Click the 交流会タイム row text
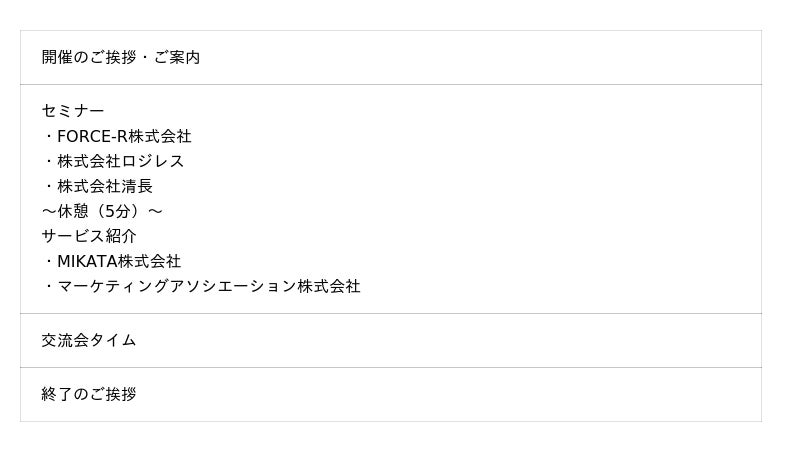Image resolution: width=800 pixels, height=452 pixels. 89,340
